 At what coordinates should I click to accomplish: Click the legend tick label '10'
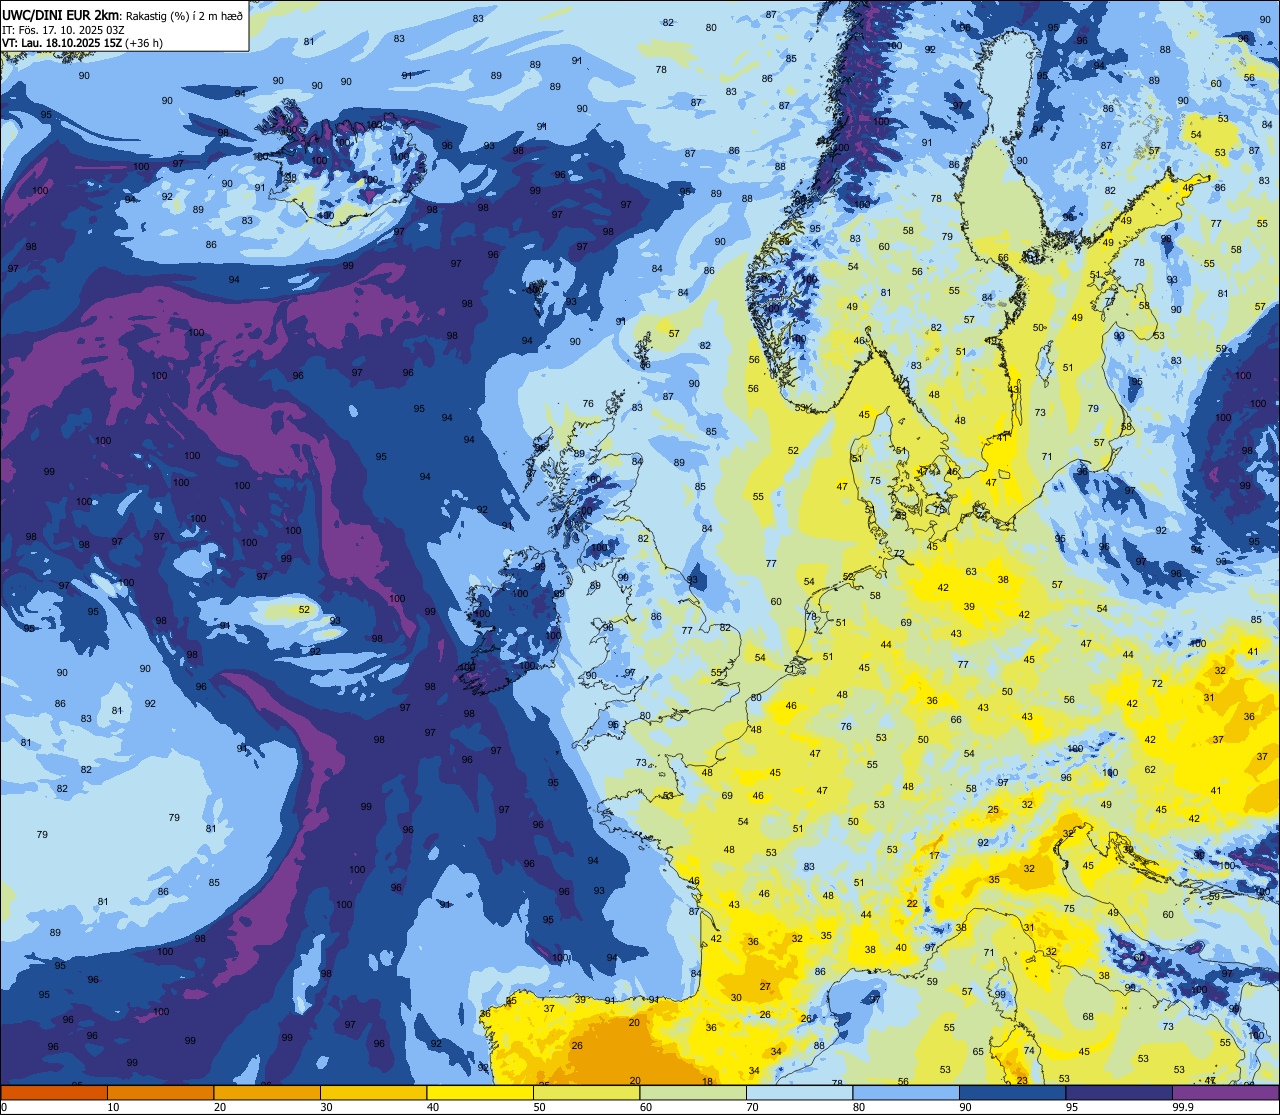pos(113,1107)
